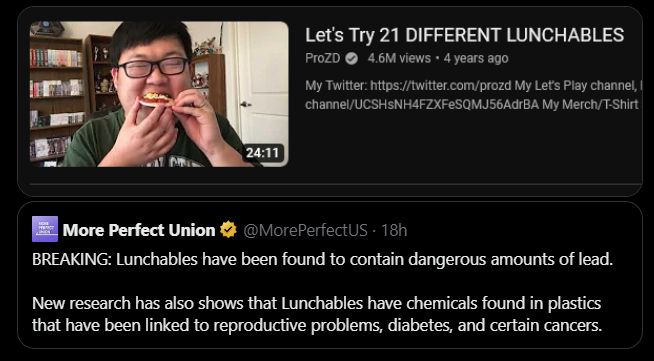Open the Lunchables video thumbnail

pos(159,94)
